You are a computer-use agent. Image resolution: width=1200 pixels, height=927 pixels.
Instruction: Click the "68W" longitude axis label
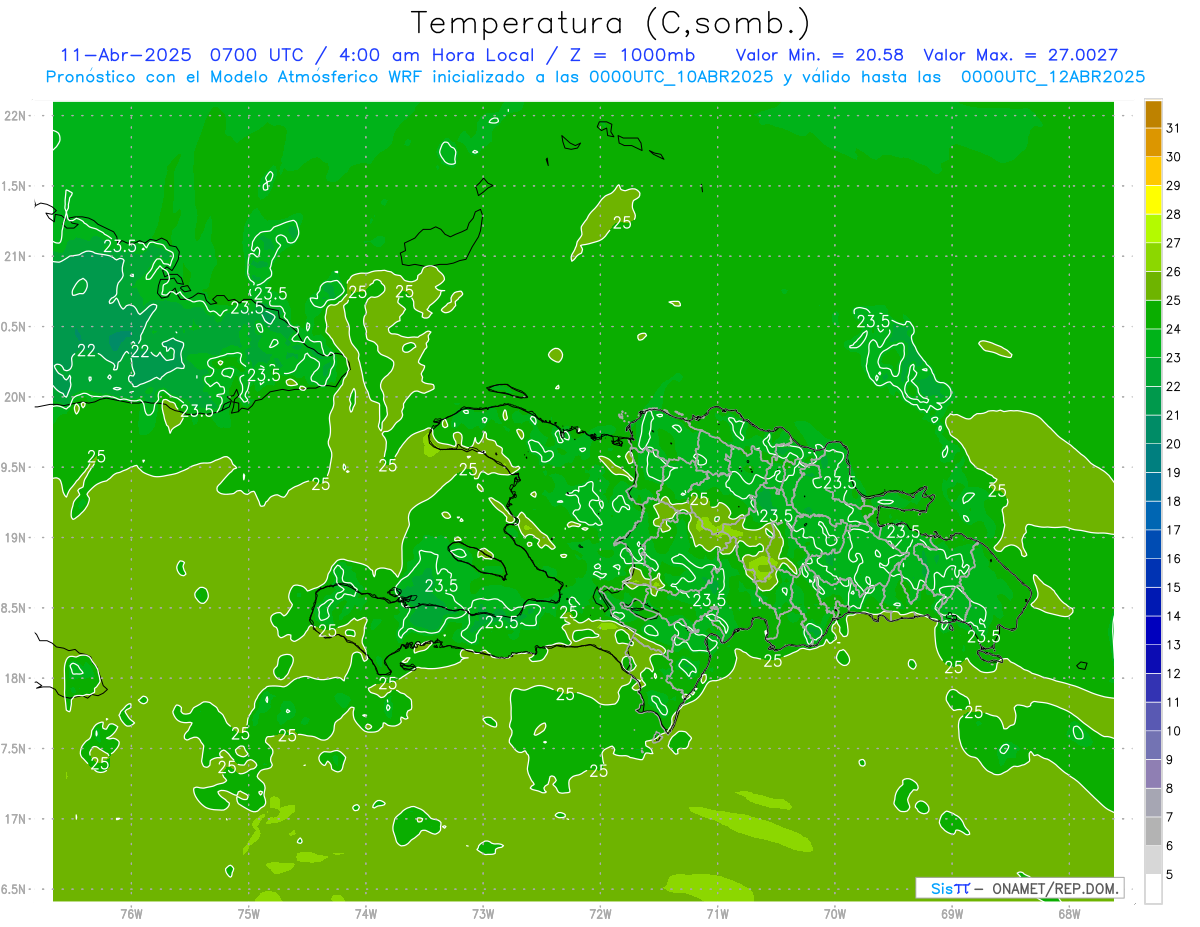1069,913
